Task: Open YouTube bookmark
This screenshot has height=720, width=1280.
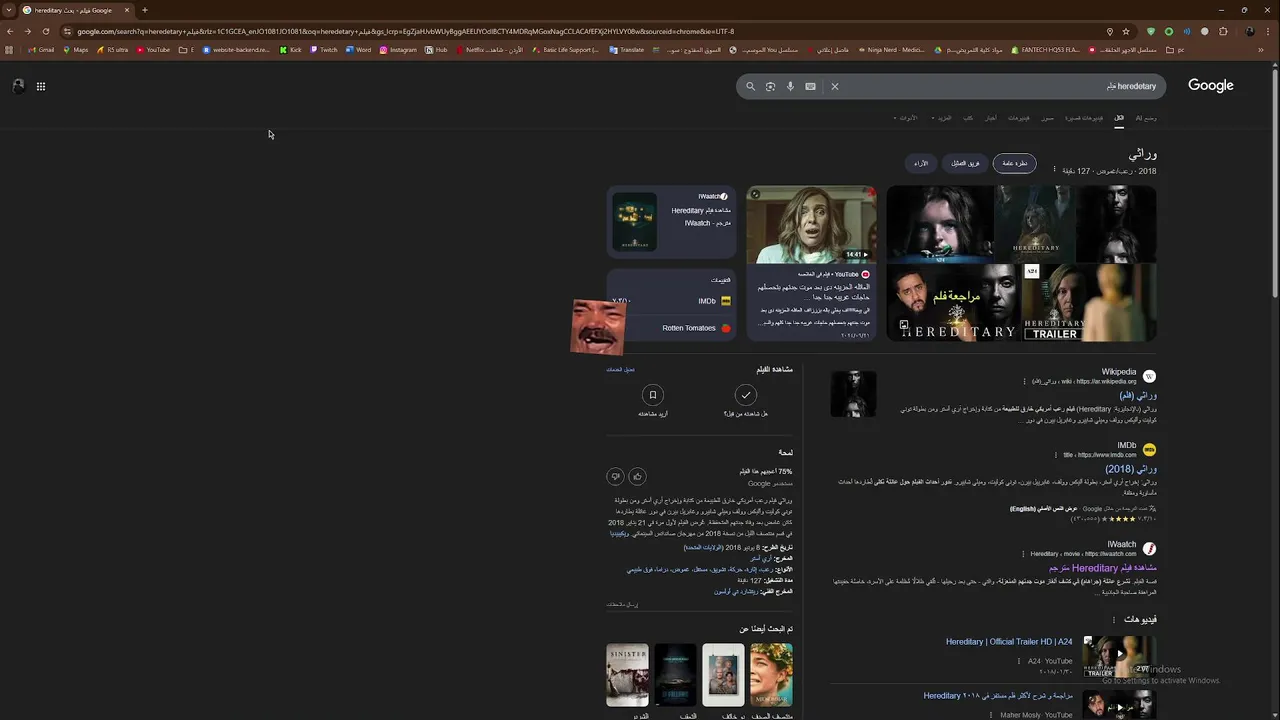Action: point(153,50)
